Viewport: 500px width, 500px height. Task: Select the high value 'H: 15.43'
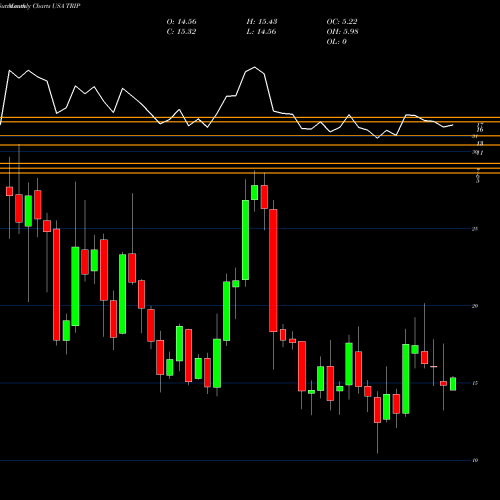[x=262, y=22]
